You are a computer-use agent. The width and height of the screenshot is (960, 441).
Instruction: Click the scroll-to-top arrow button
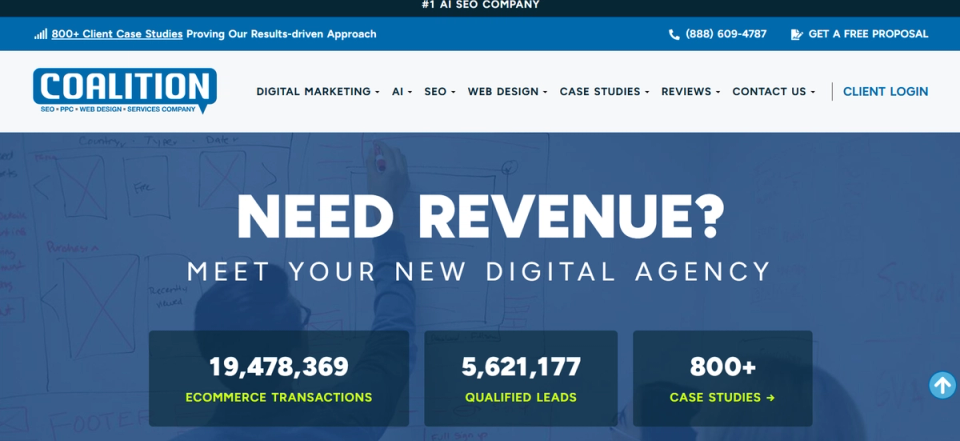click(x=942, y=385)
